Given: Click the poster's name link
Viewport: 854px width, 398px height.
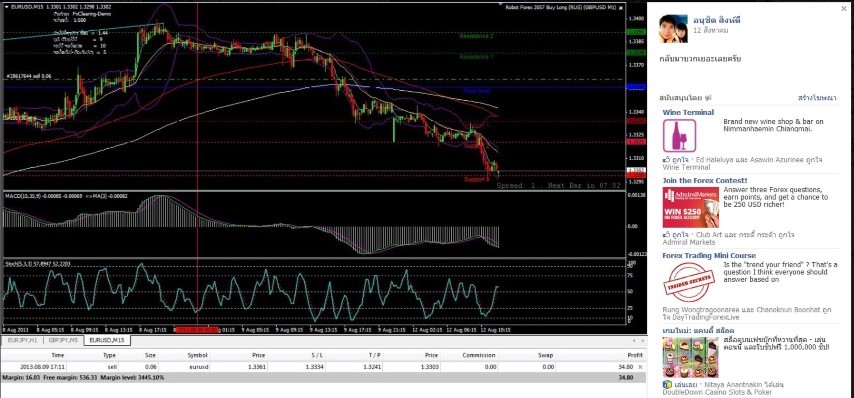Looking at the screenshot, I should pyautogui.click(x=716, y=21).
